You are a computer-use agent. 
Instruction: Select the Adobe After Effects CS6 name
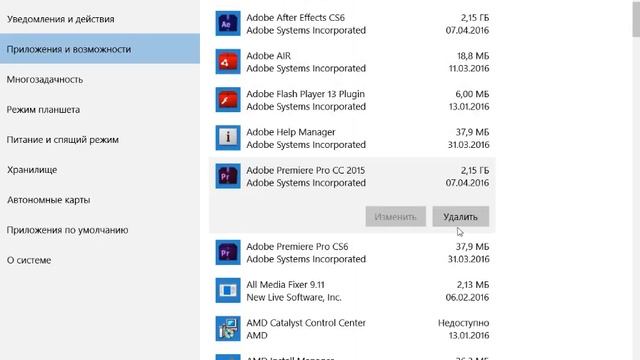[296, 18]
